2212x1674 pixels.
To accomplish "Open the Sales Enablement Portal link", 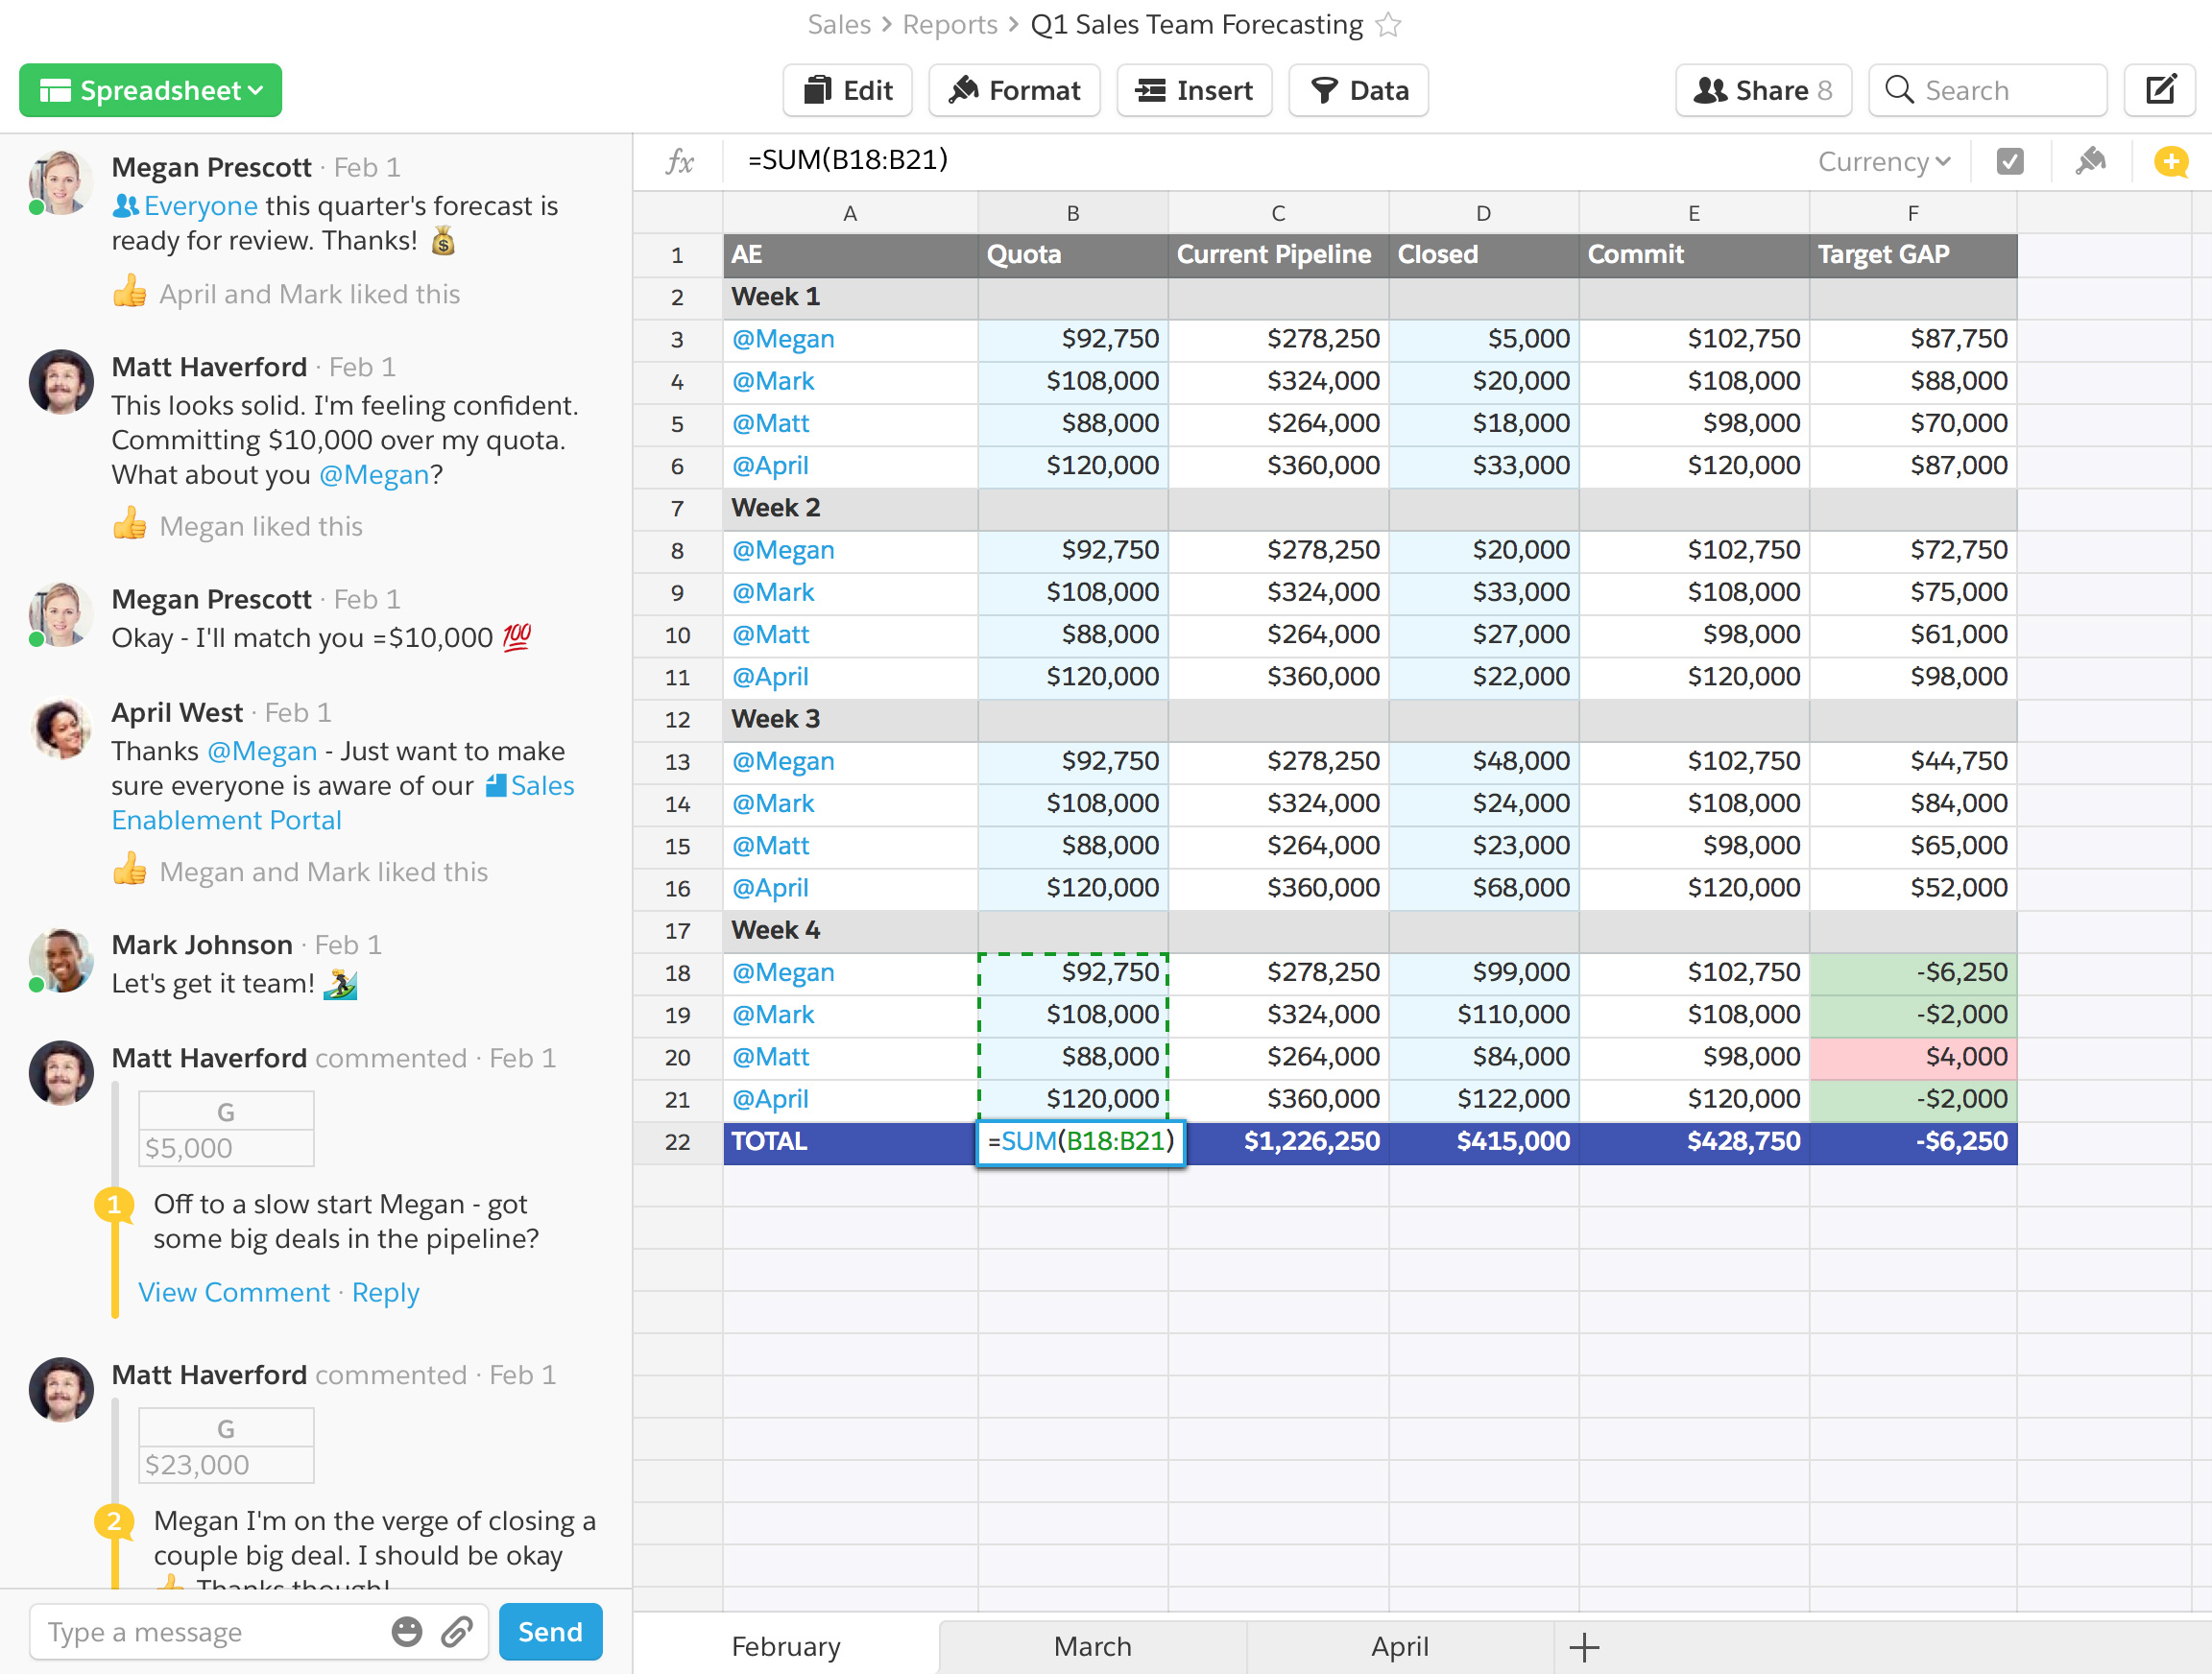I will click(227, 820).
